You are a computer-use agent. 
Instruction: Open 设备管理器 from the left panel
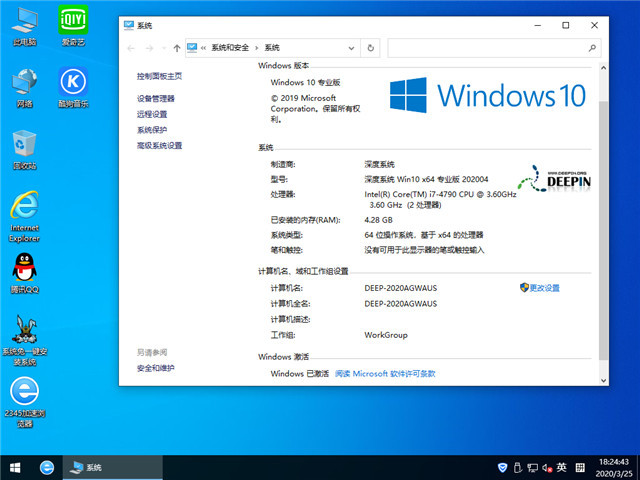[x=156, y=99]
